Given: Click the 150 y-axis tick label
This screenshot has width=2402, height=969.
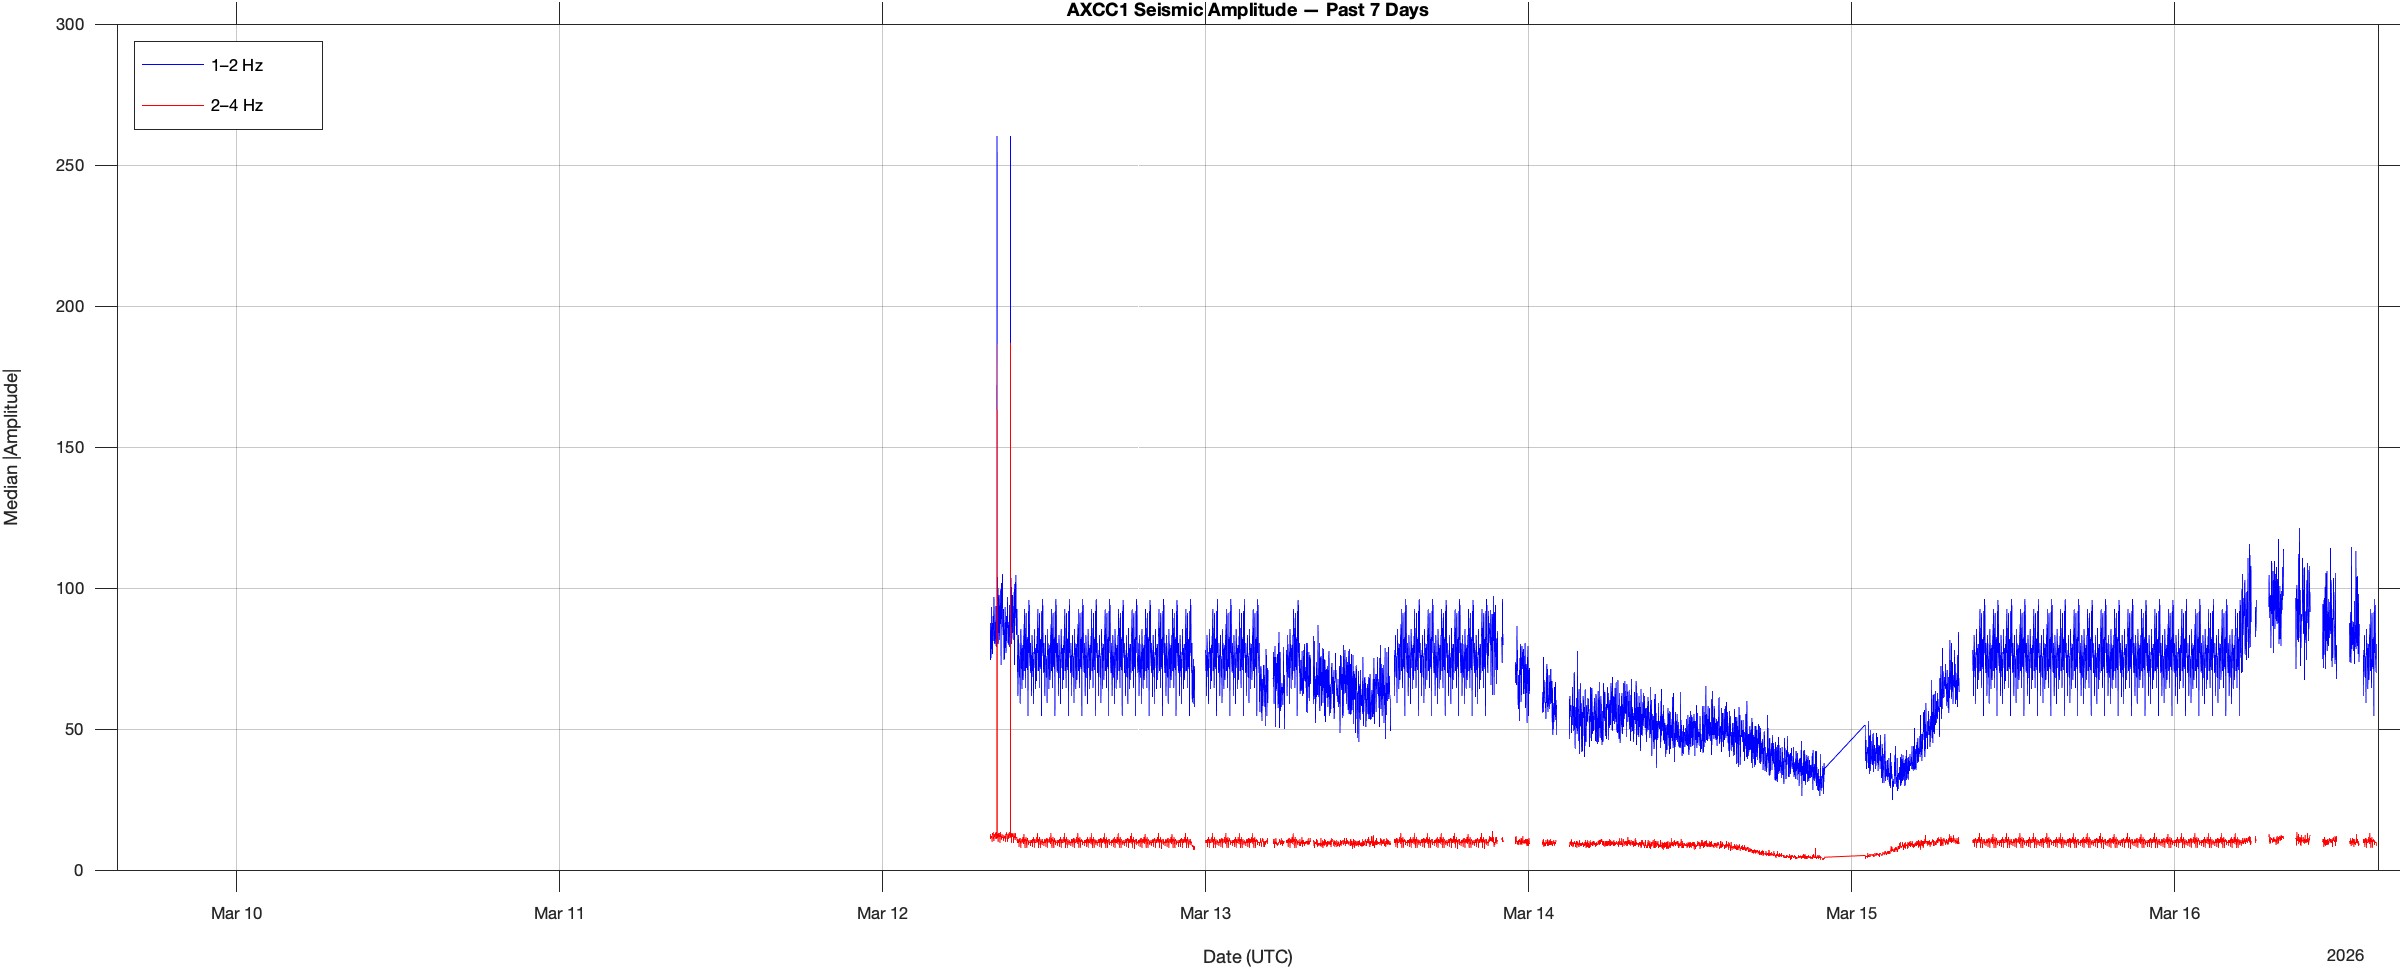Looking at the screenshot, I should pyautogui.click(x=70, y=448).
